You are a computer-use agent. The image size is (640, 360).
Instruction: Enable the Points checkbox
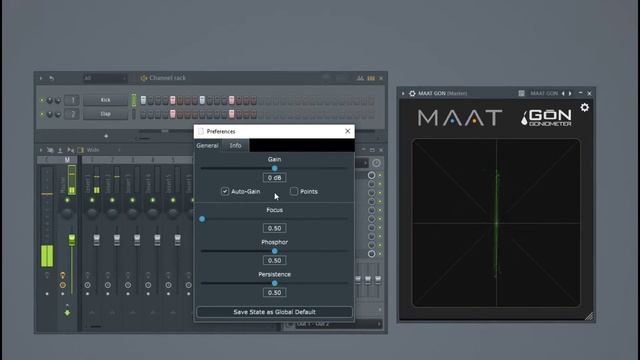[294, 191]
